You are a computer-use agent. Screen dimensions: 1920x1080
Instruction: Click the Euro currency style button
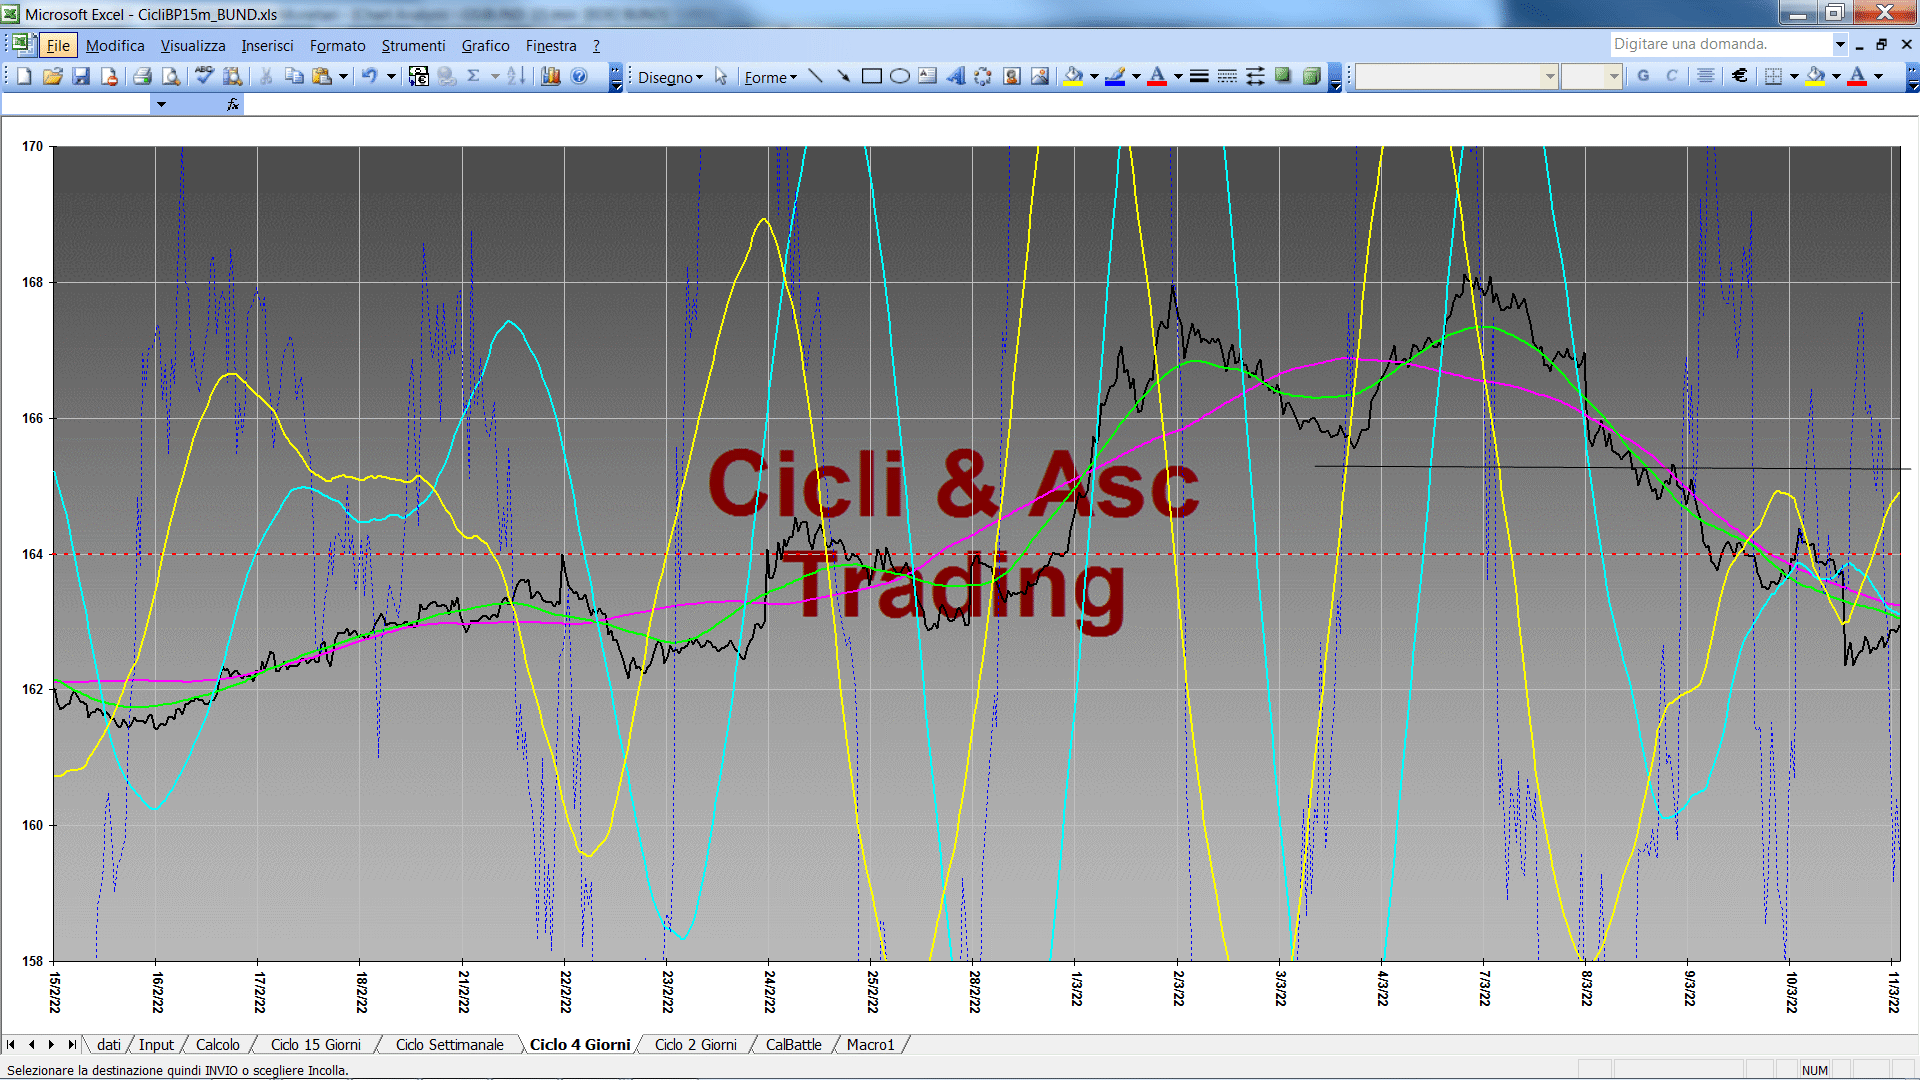tap(1740, 76)
